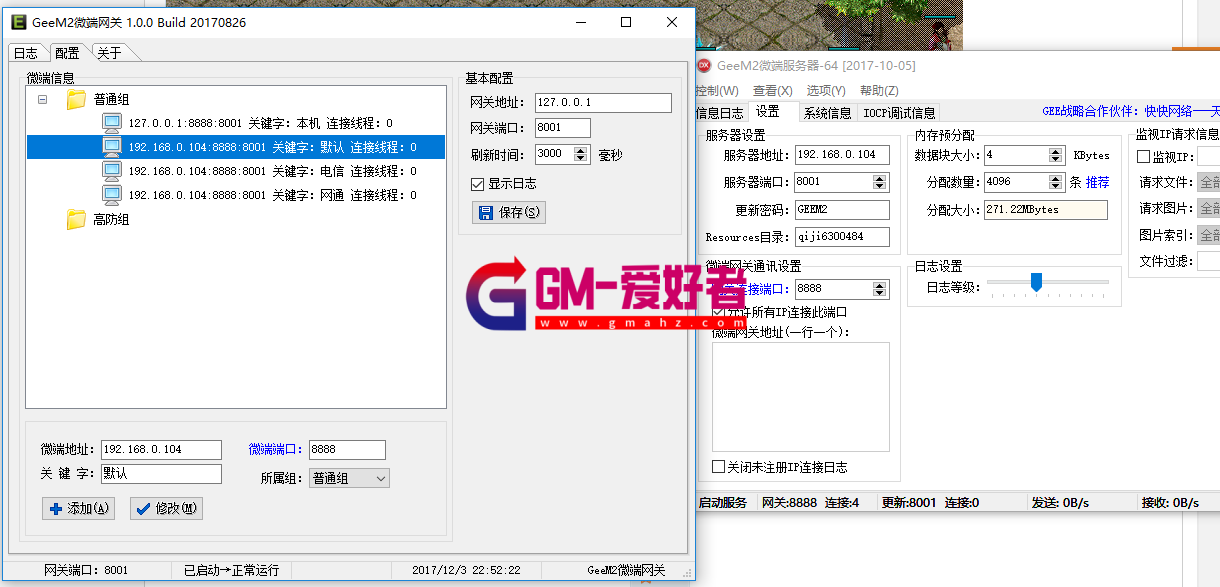Select the 高防组 tree group label
This screenshot has height=587, width=1220.
[x=111, y=219]
